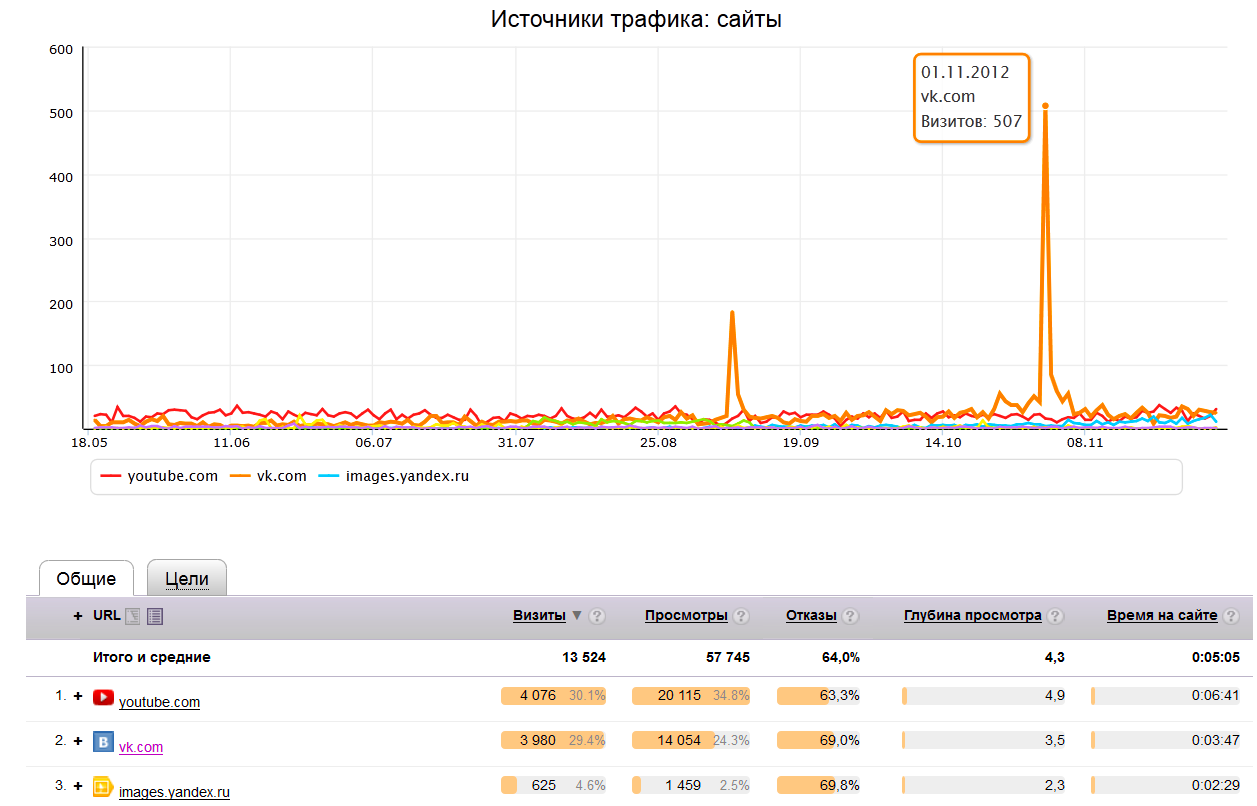Click the 25.08 date label on the axis
The height and width of the screenshot is (806, 1257).
tap(658, 442)
